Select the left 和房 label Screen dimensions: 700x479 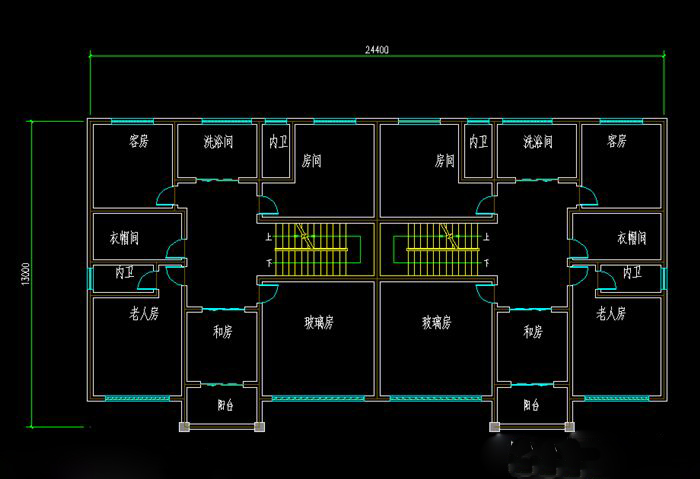click(222, 331)
